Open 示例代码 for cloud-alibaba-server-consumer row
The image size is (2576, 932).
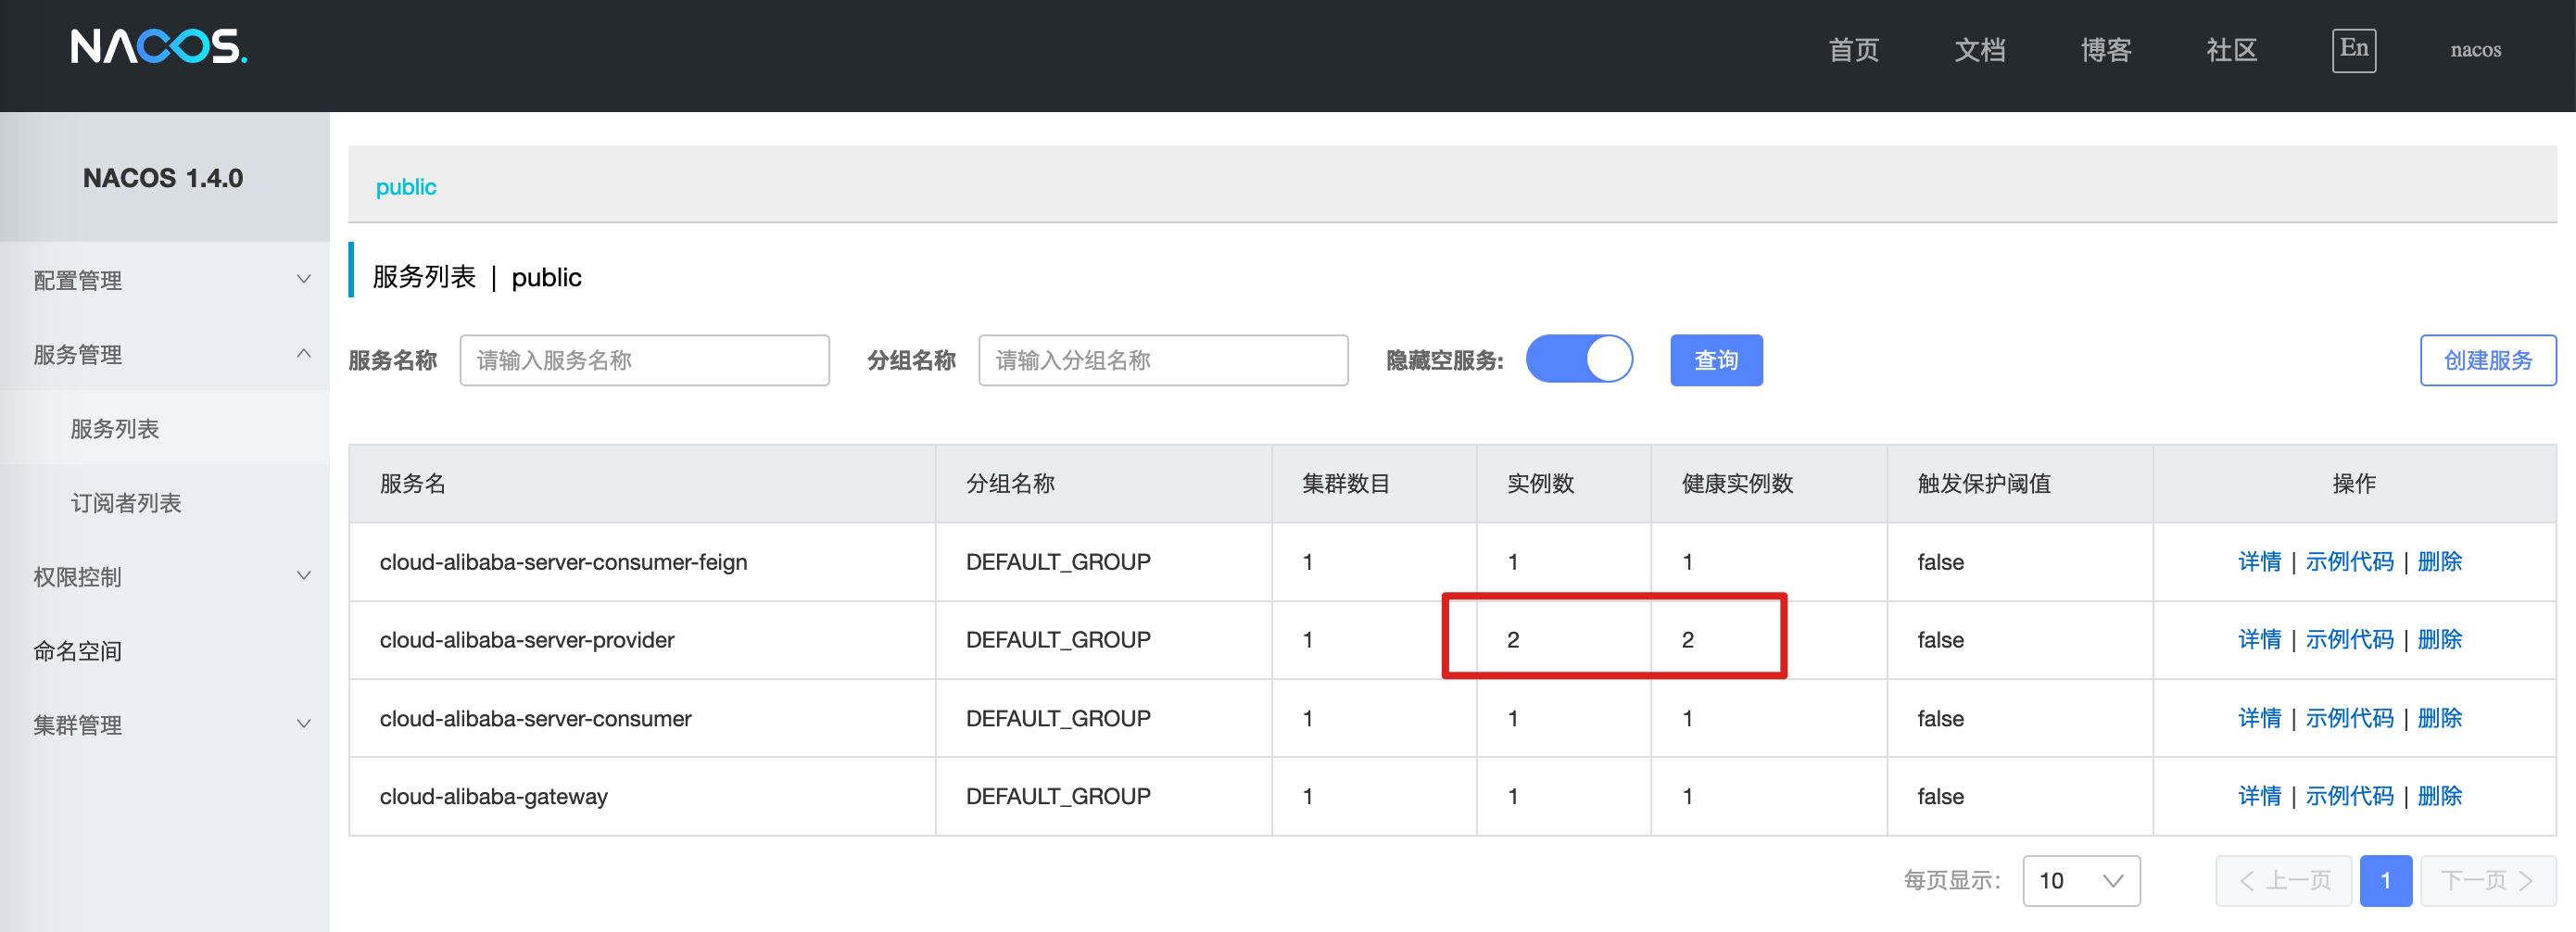2349,718
